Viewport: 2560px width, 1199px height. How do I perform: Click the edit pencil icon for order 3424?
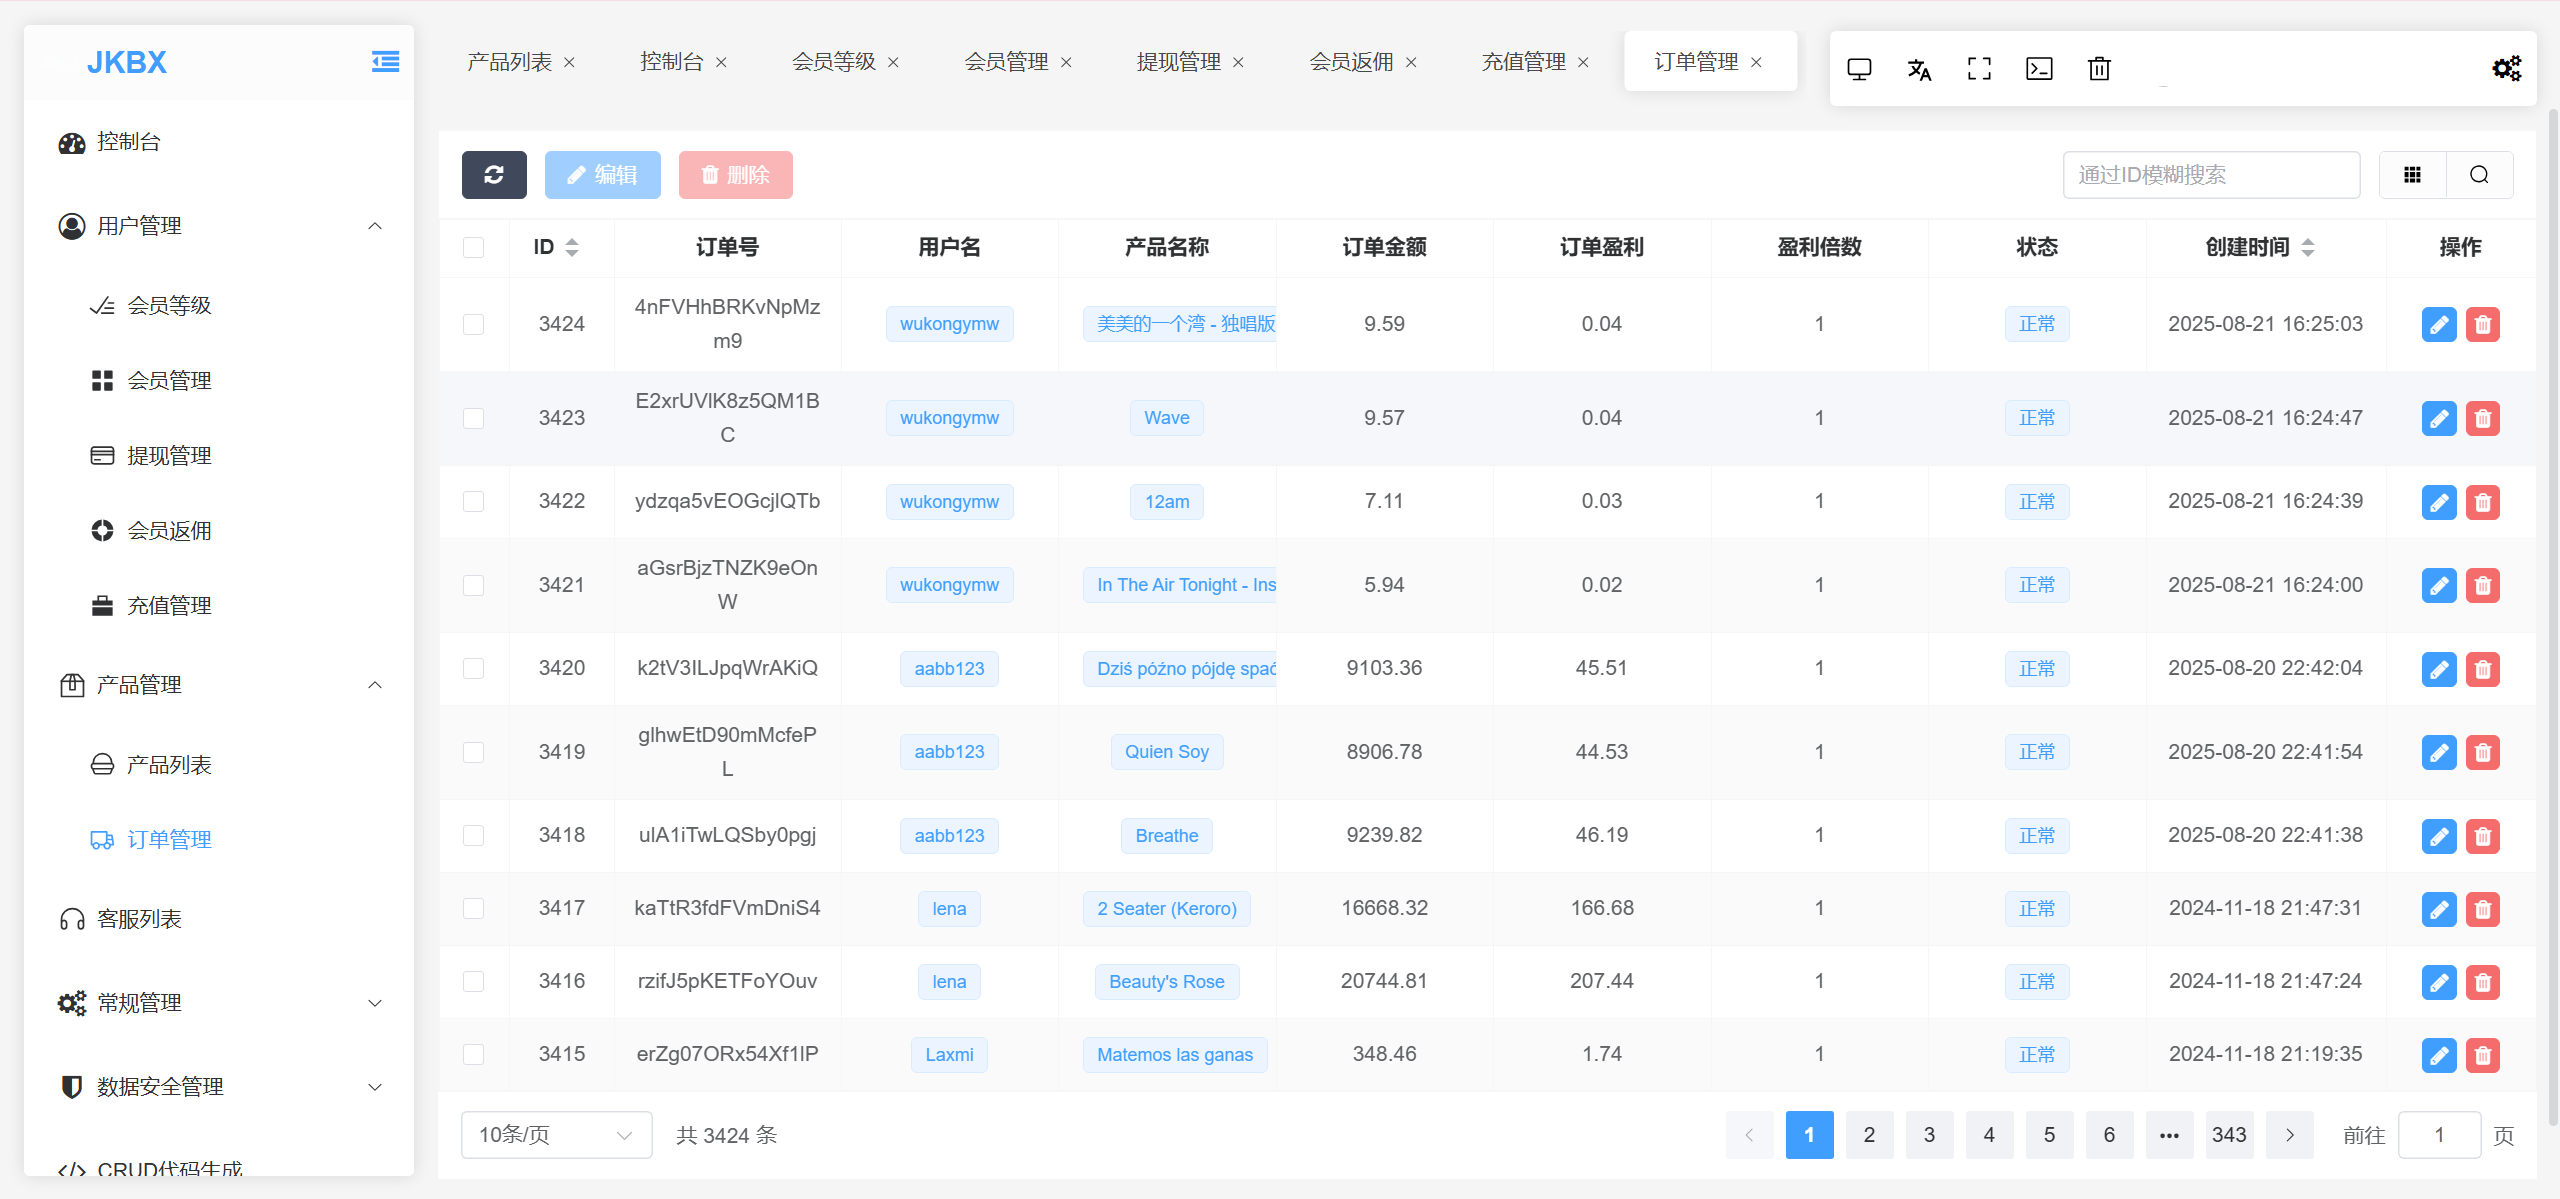[x=2439, y=324]
